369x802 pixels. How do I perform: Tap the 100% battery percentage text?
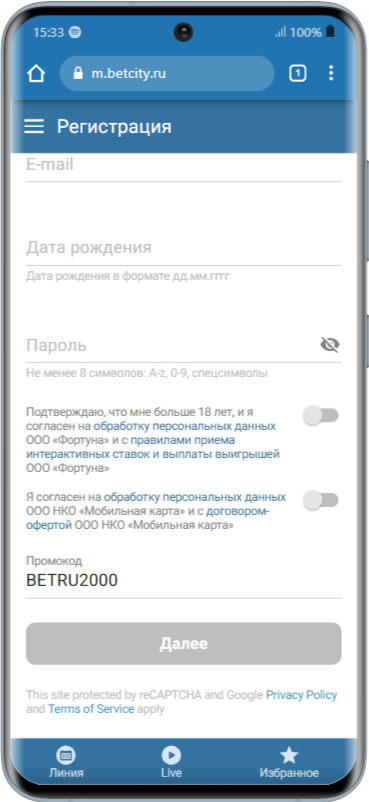306,32
